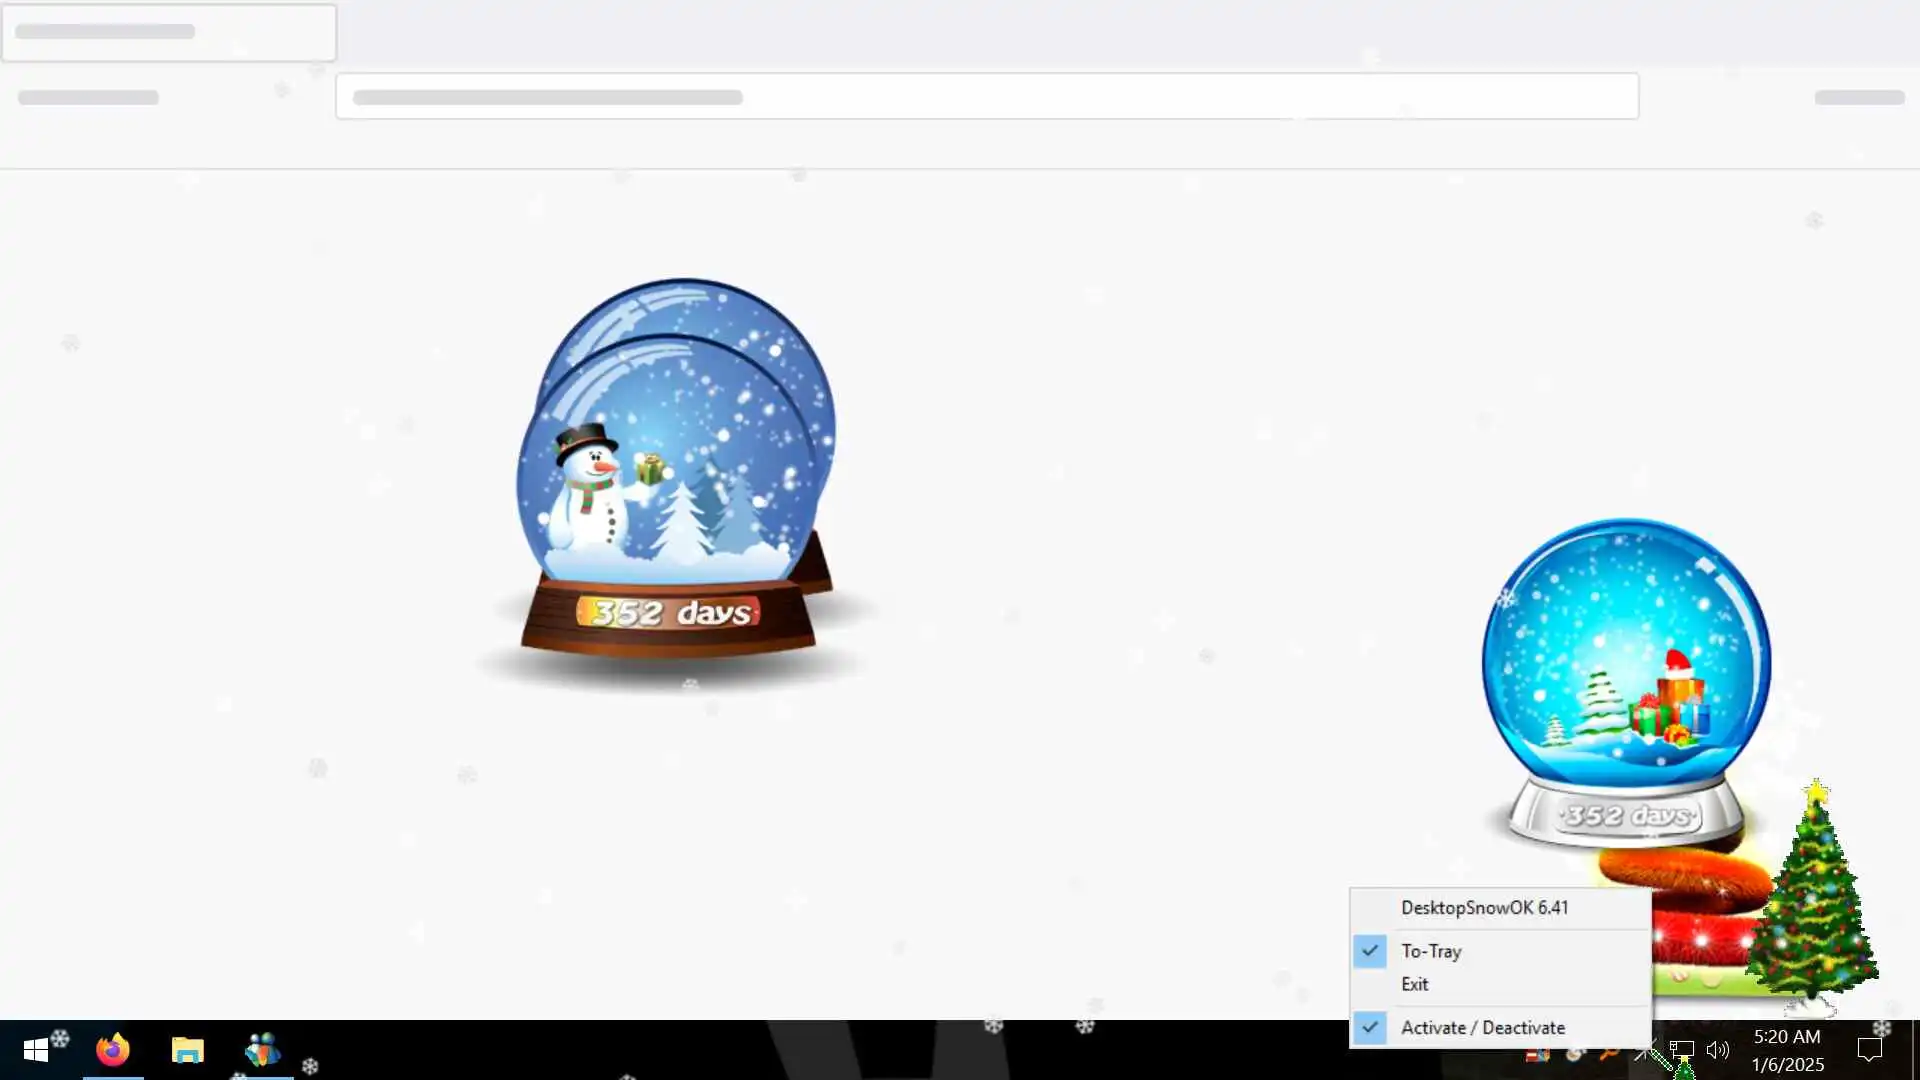Click the third pinned taskbar app icon

(x=262, y=1050)
